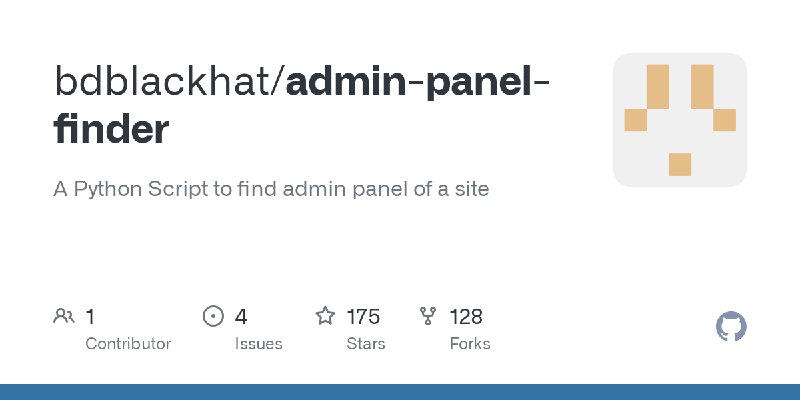The image size is (800, 400).
Task: Click the 175 stars count
Action: pyautogui.click(x=363, y=317)
